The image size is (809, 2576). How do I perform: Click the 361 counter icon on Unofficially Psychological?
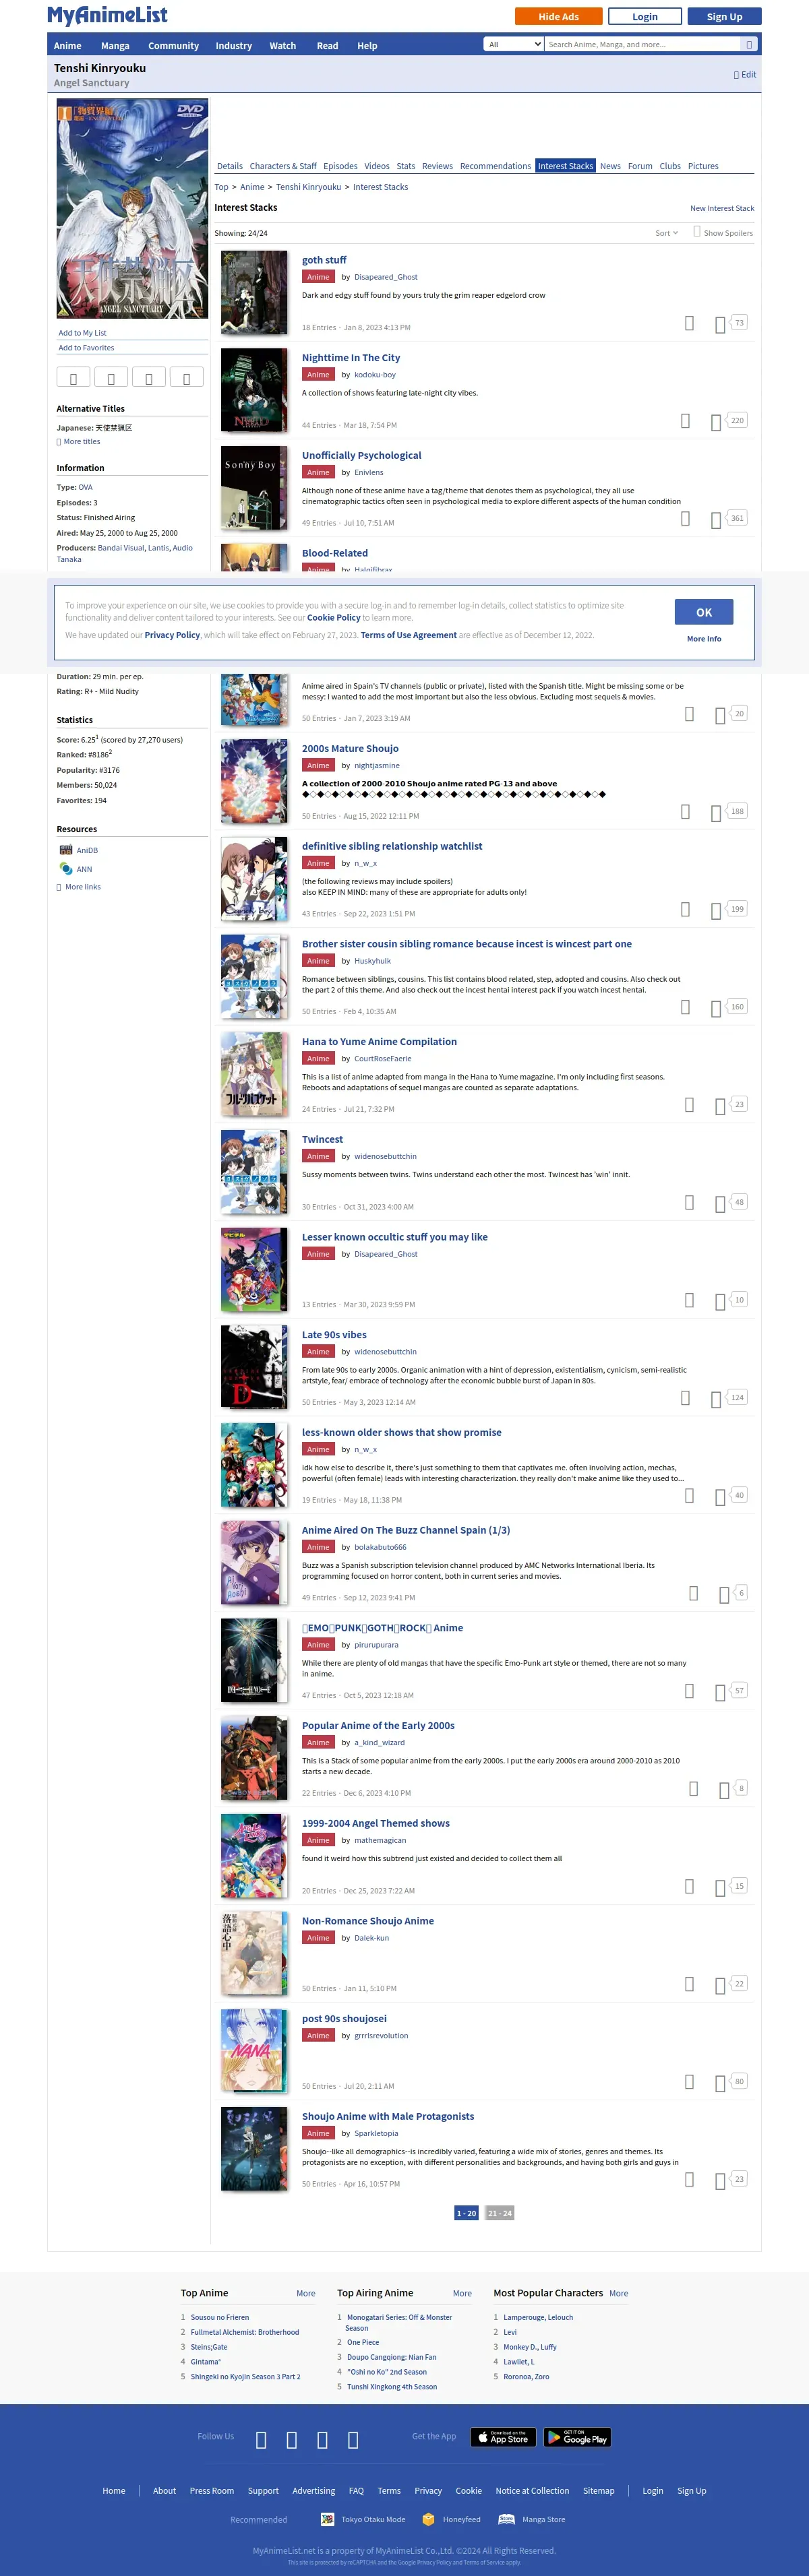click(737, 518)
